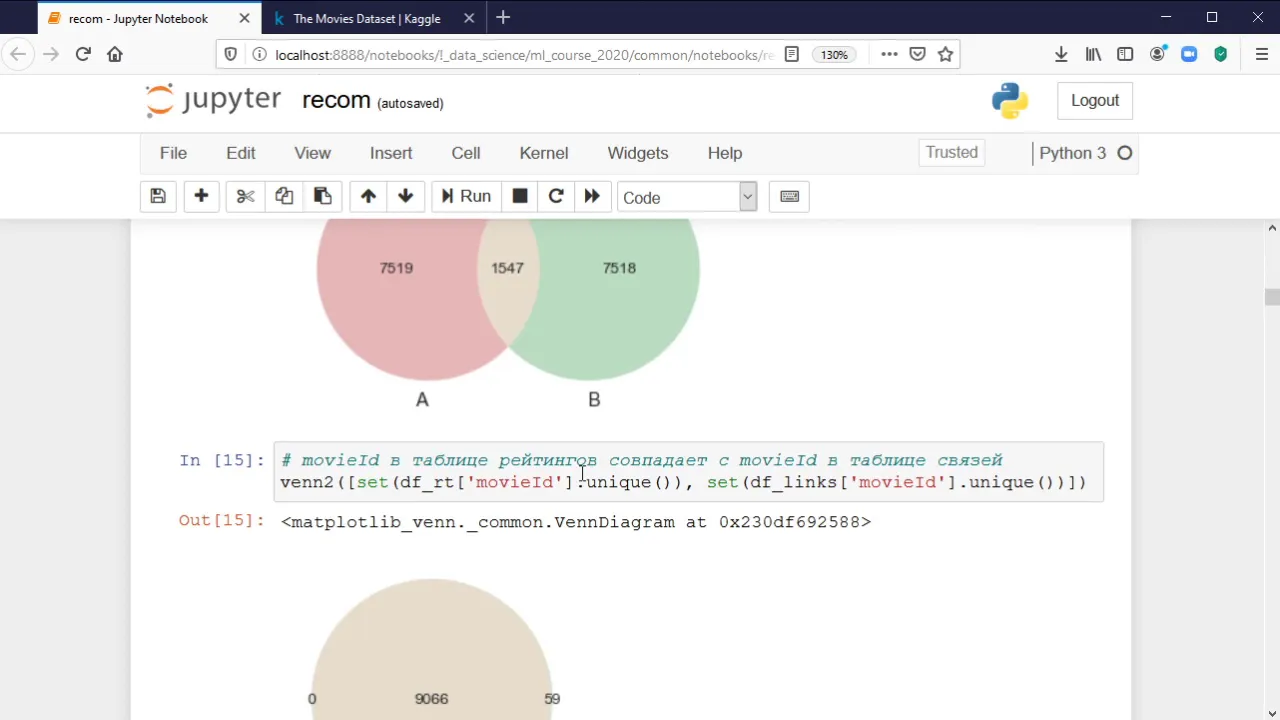Open the Insert menu
The width and height of the screenshot is (1280, 720).
pyautogui.click(x=391, y=153)
